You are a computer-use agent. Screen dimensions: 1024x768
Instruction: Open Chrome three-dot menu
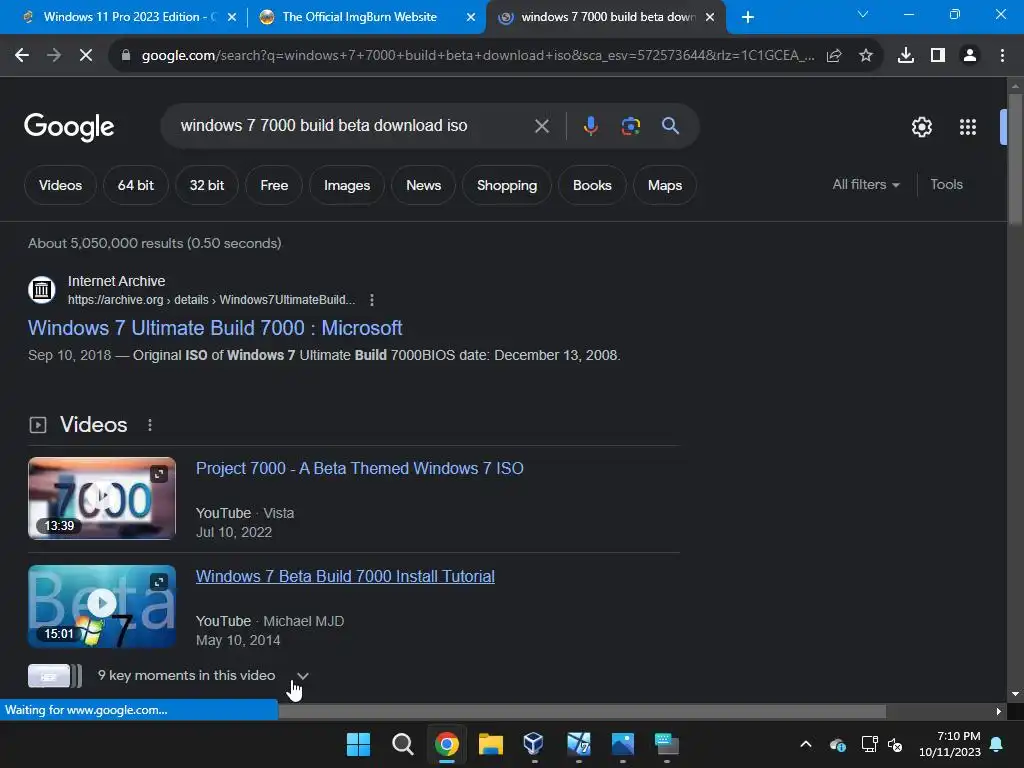tap(1002, 56)
